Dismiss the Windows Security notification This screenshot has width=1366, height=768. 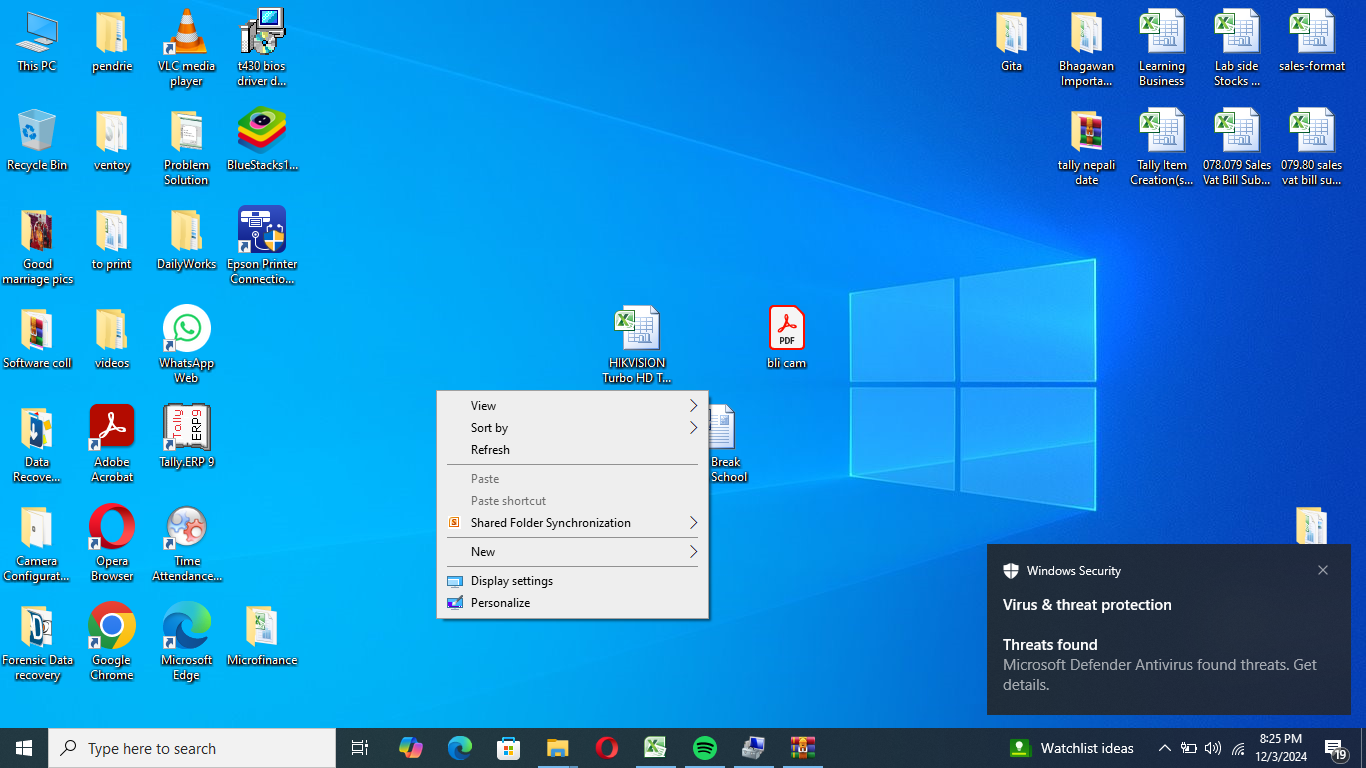[1323, 570]
